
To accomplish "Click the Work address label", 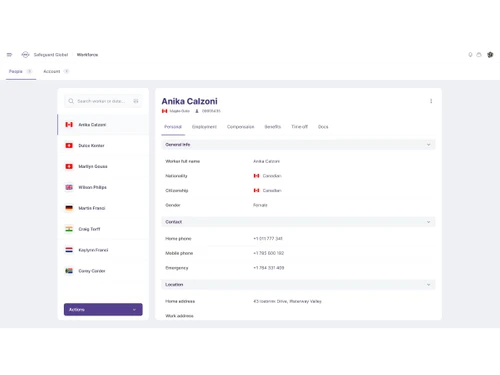I will [179, 316].
